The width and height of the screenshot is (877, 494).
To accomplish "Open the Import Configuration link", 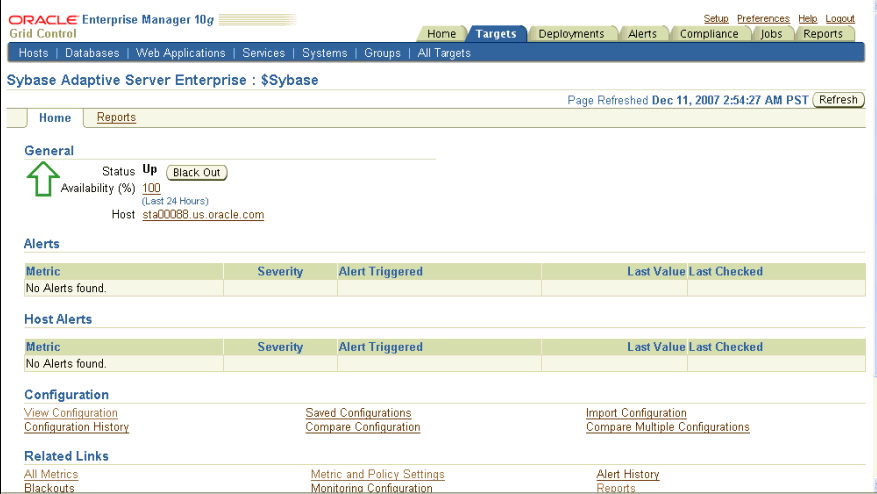I will pos(636,413).
